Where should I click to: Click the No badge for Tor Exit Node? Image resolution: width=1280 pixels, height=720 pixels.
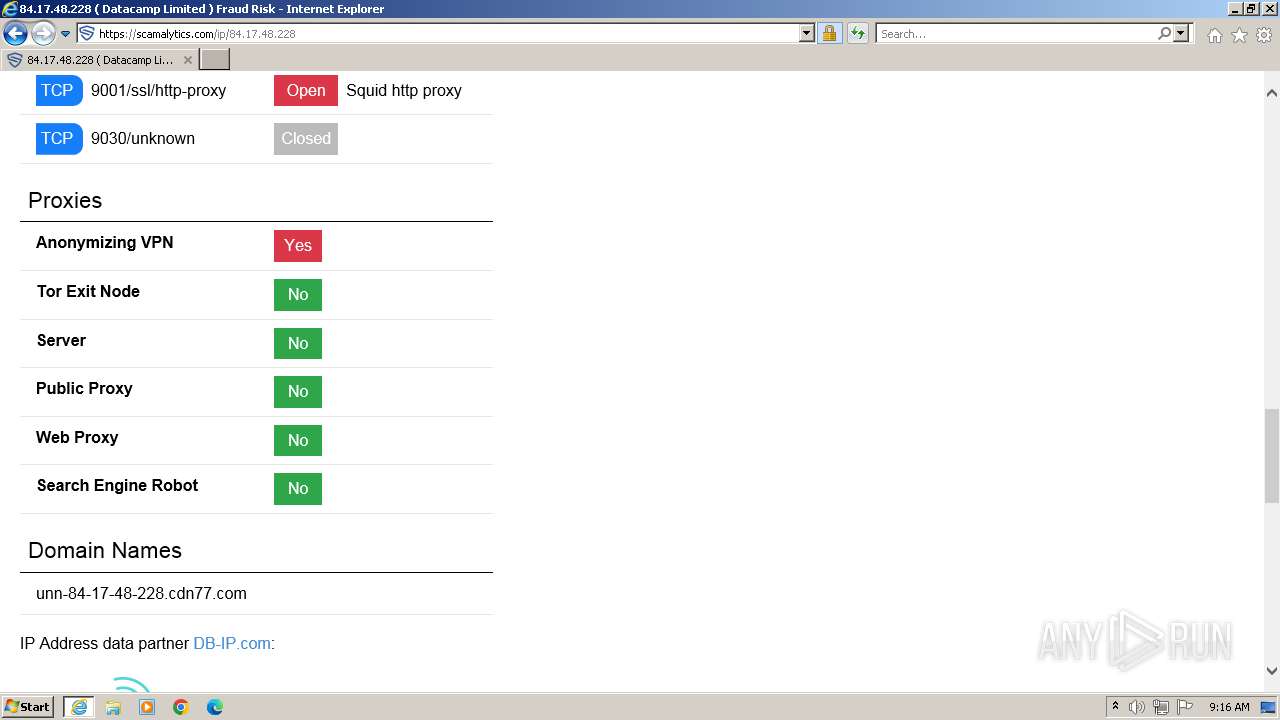tap(298, 294)
